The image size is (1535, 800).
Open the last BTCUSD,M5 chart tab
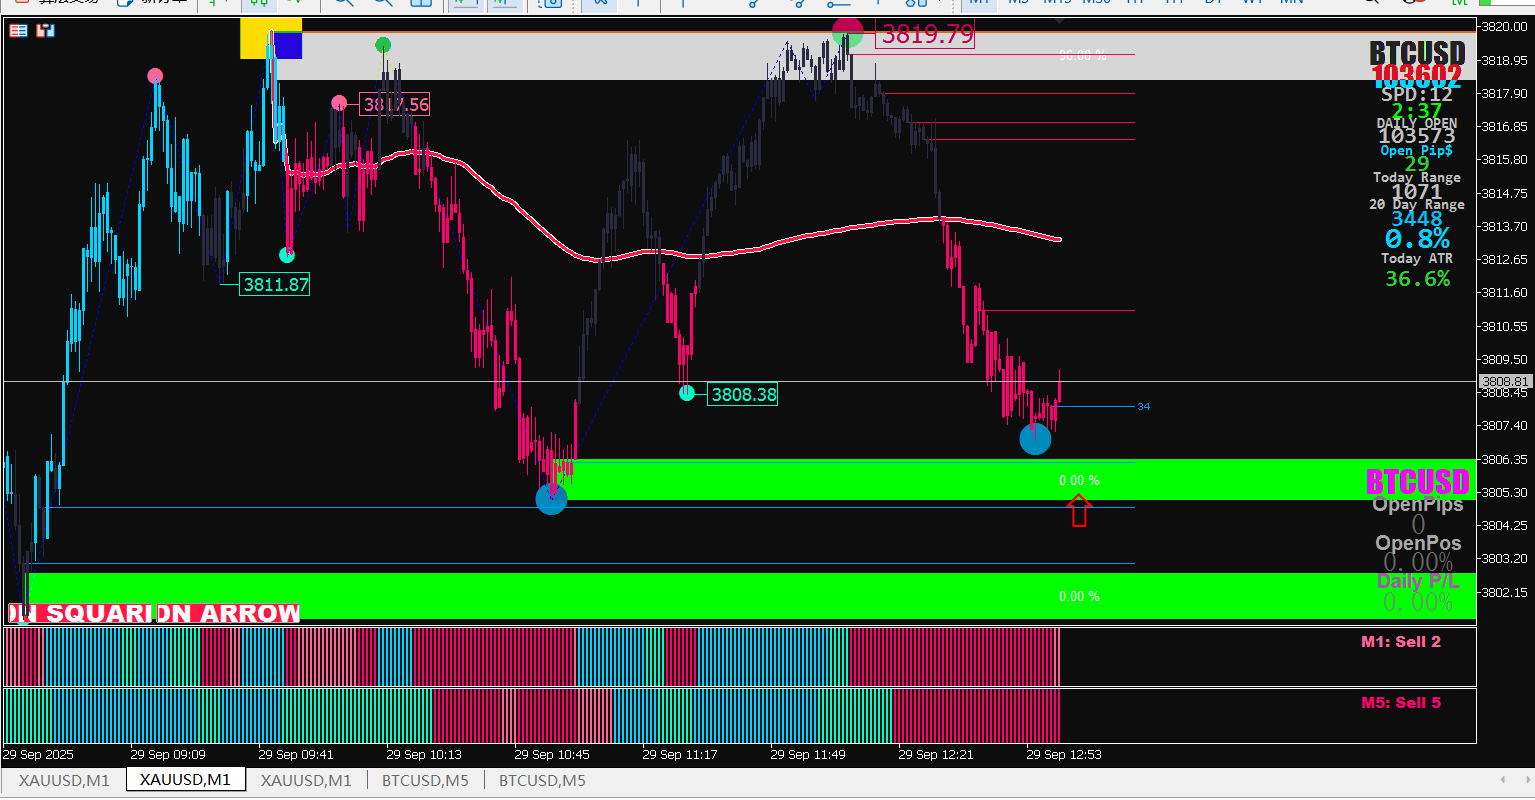(542, 780)
